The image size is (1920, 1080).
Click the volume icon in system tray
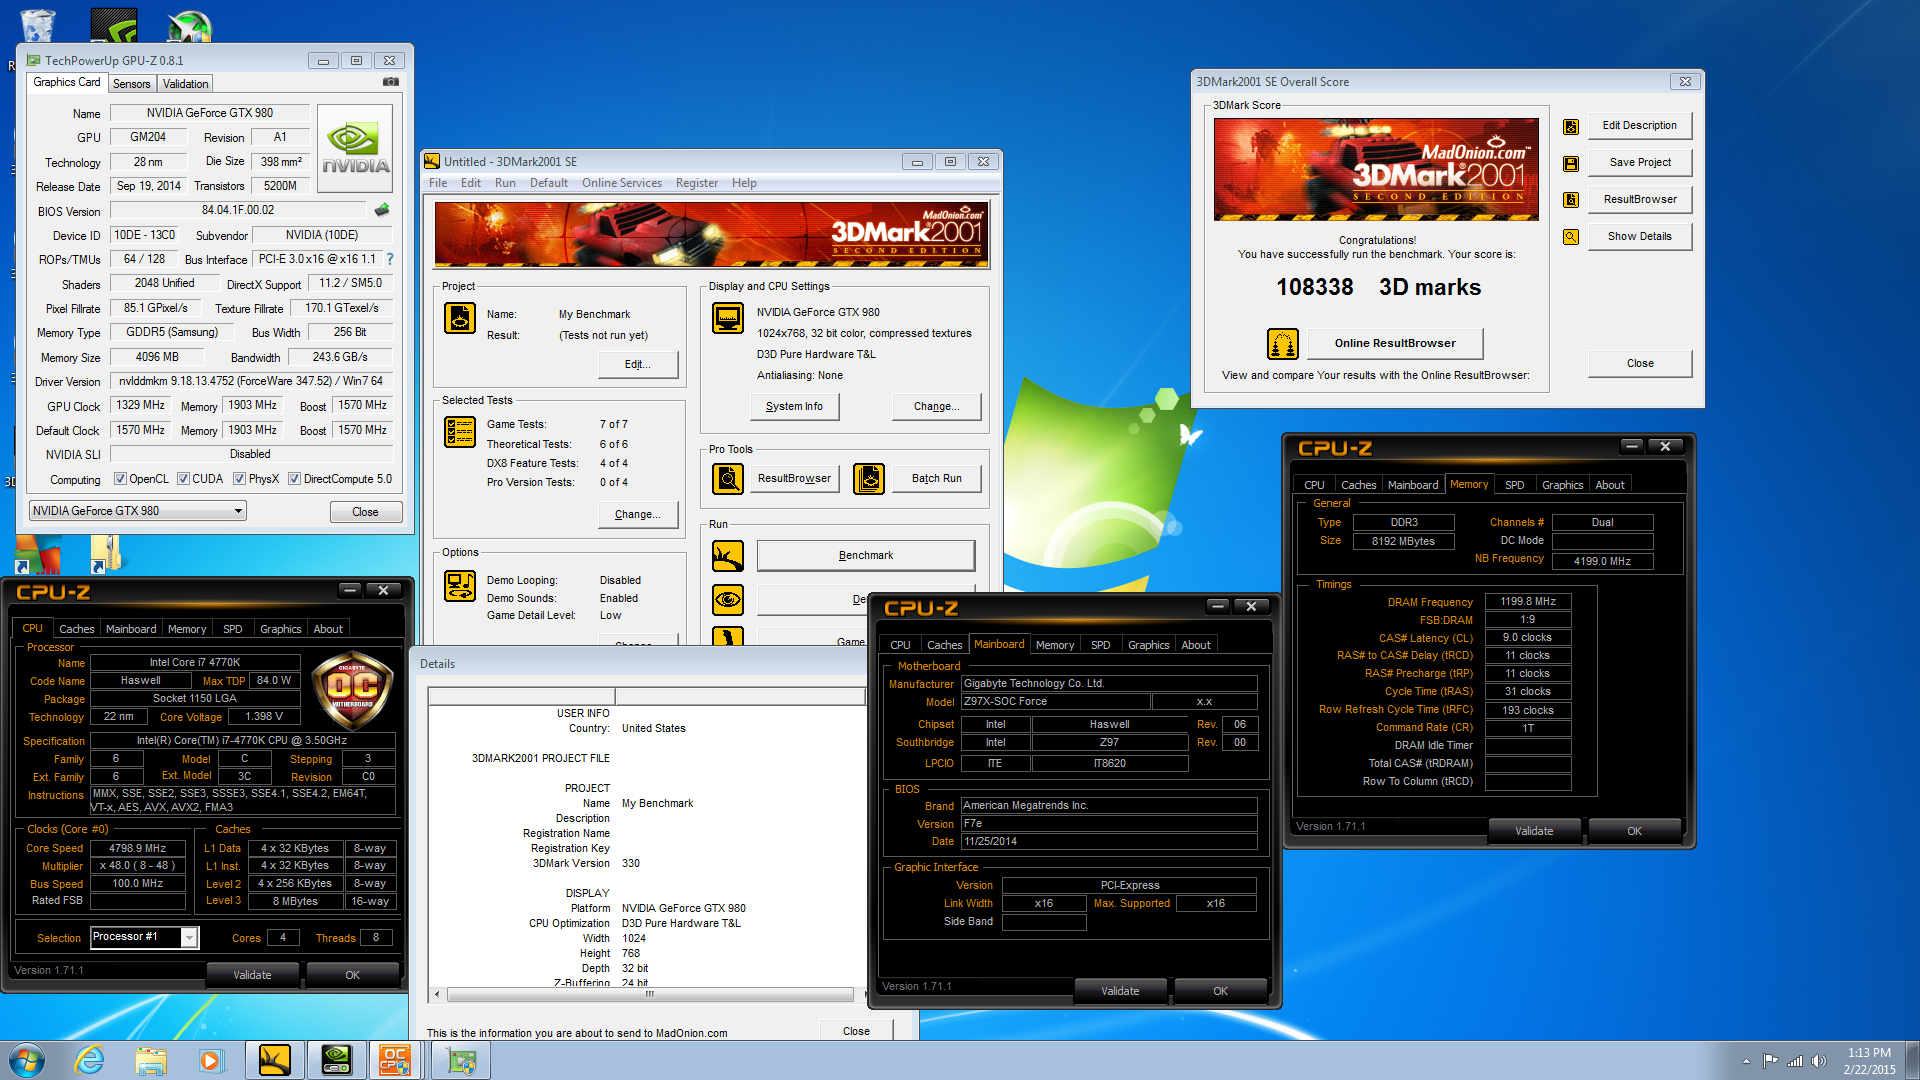point(1819,1061)
